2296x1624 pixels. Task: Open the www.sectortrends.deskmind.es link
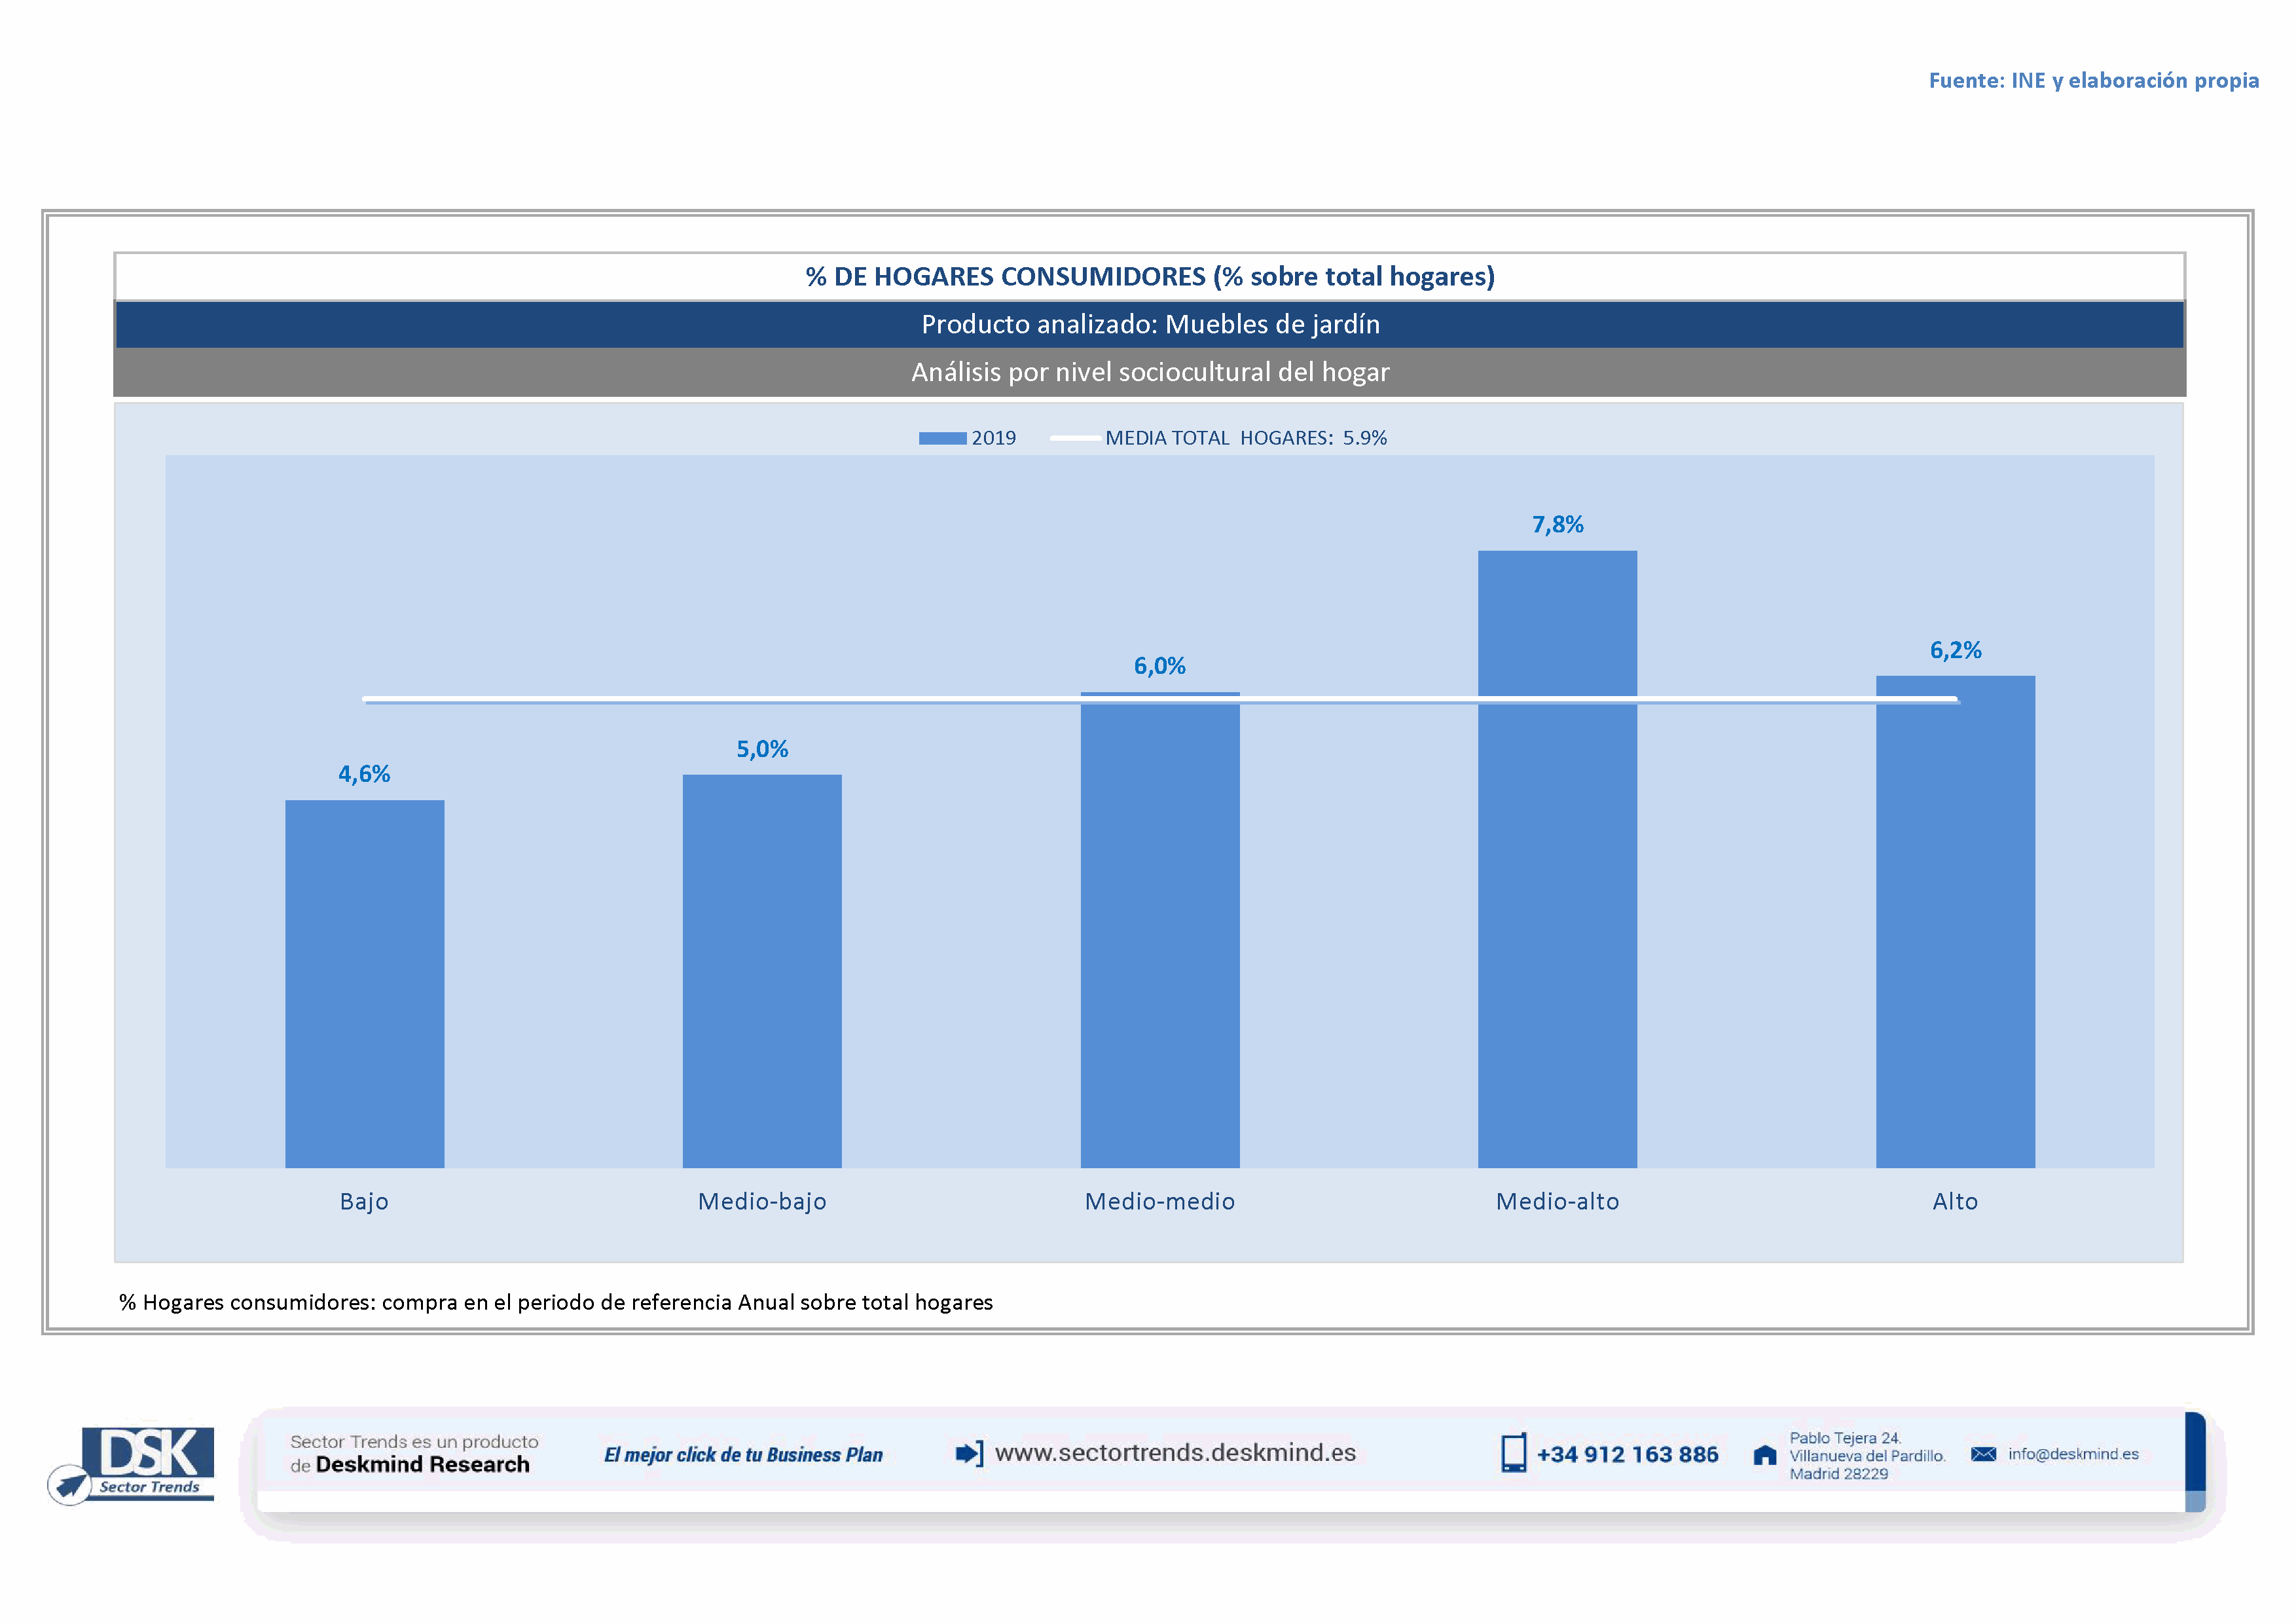coord(1175,1453)
